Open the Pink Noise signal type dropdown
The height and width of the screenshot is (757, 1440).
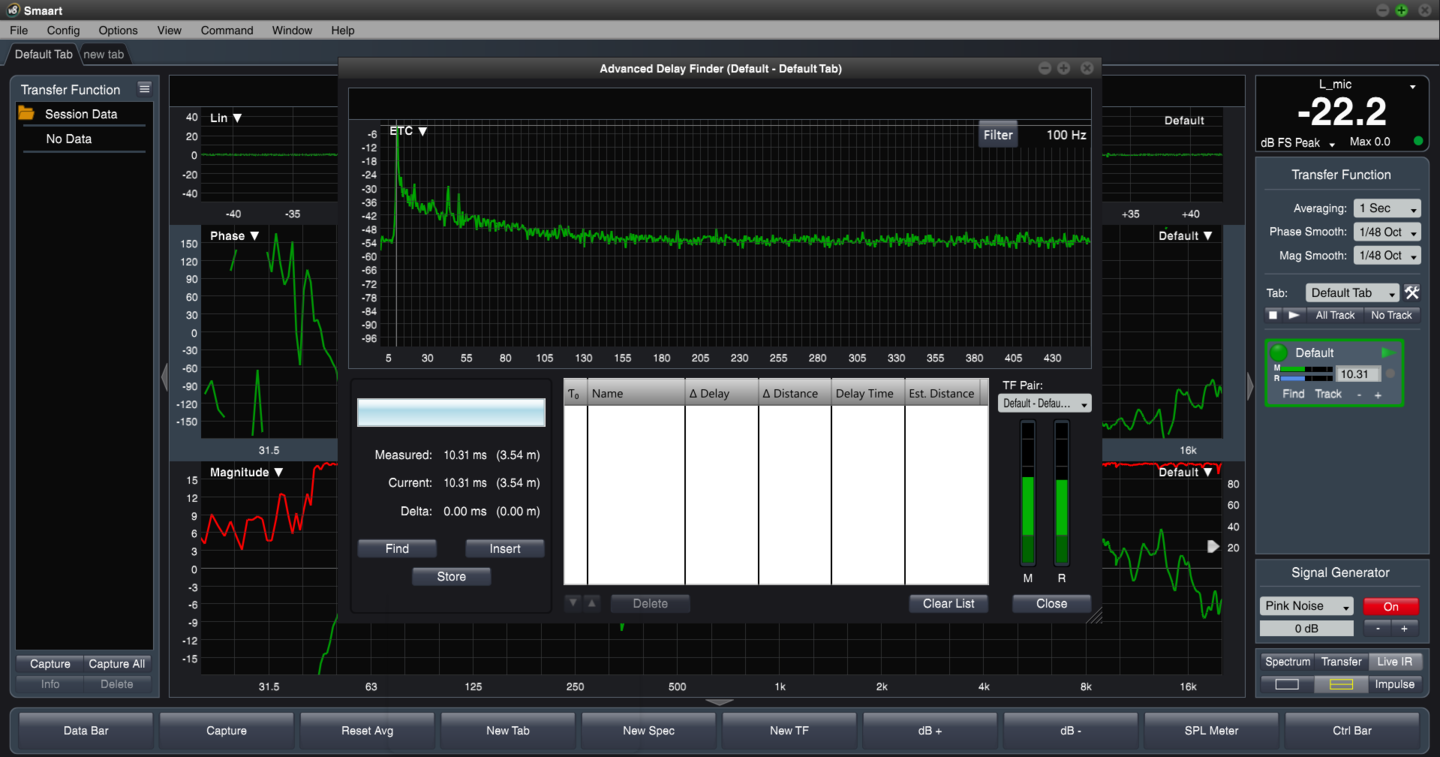[x=1306, y=606]
